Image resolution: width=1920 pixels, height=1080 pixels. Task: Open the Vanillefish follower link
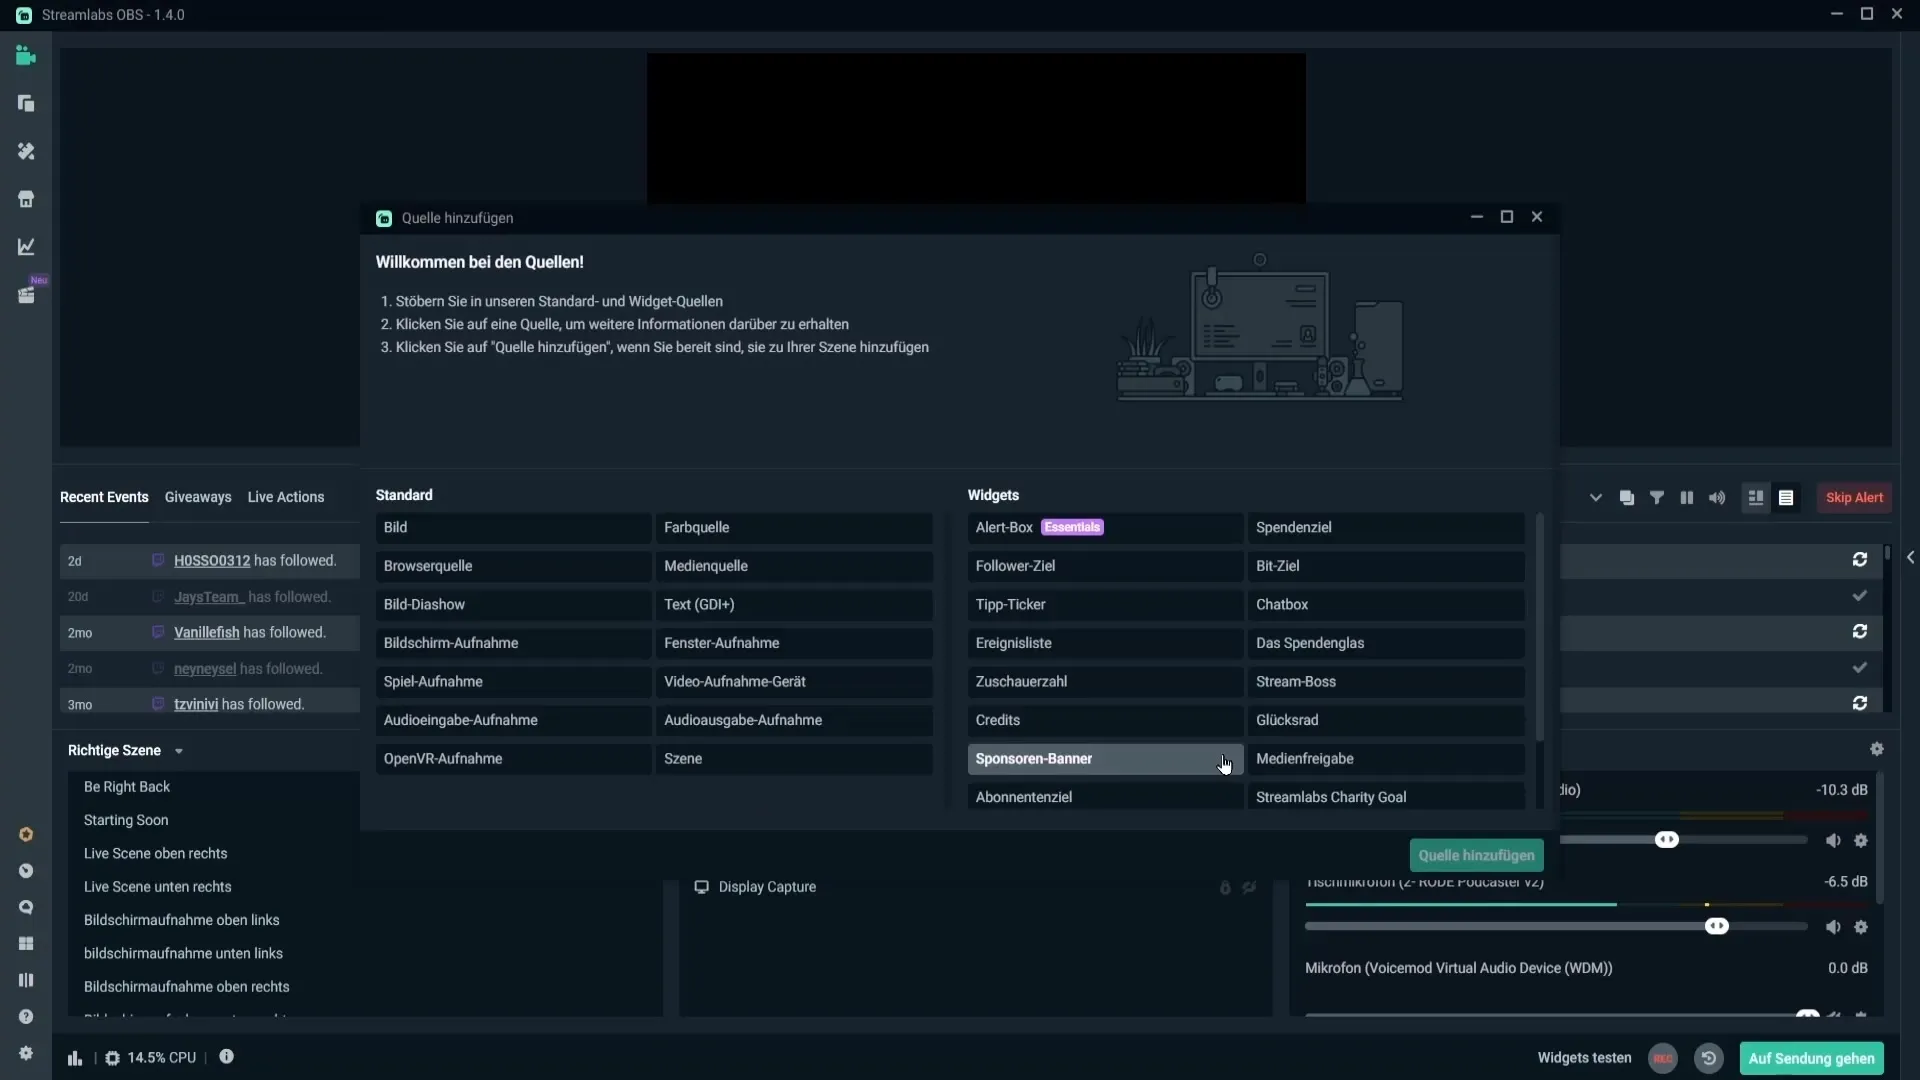coord(207,633)
